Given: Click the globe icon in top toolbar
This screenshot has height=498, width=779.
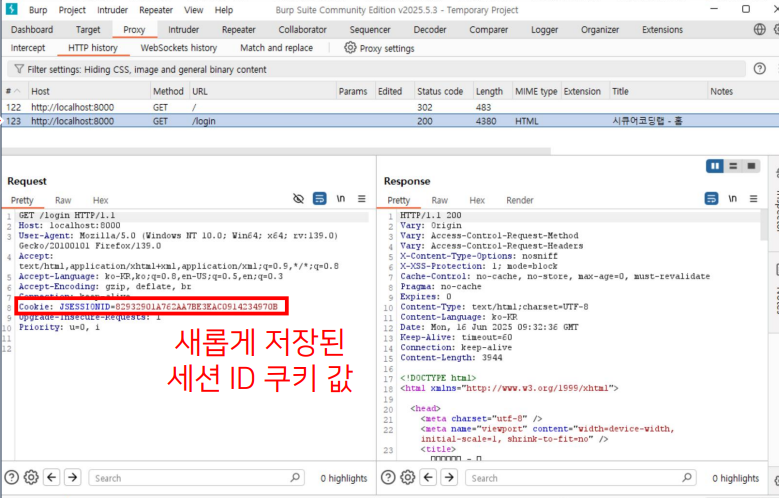Looking at the screenshot, I should 759,30.
